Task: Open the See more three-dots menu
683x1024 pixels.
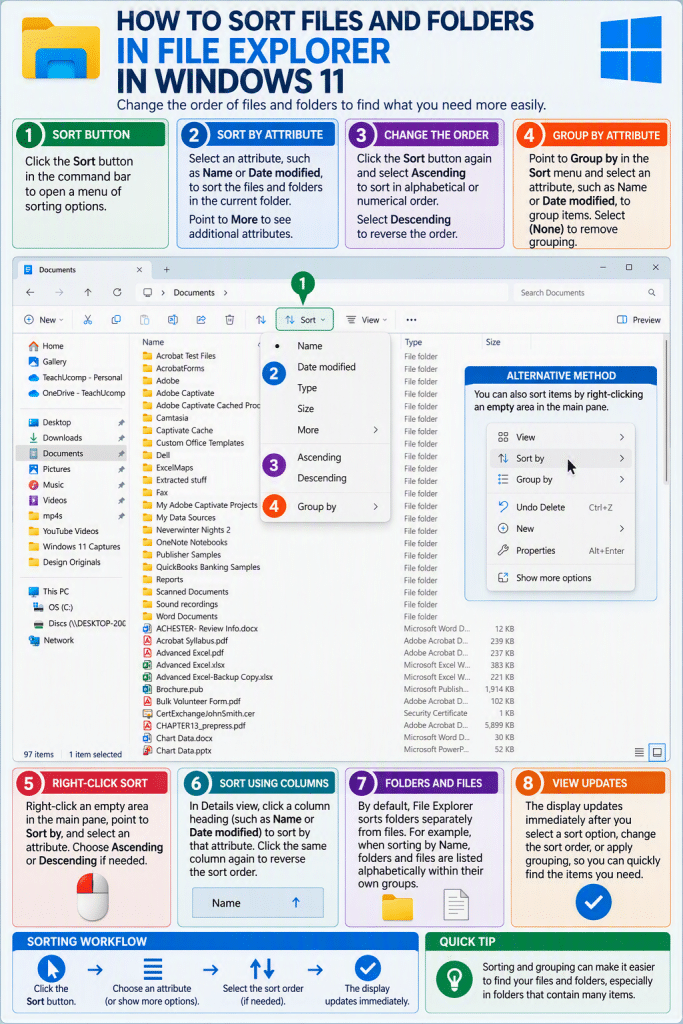Action: [x=411, y=320]
